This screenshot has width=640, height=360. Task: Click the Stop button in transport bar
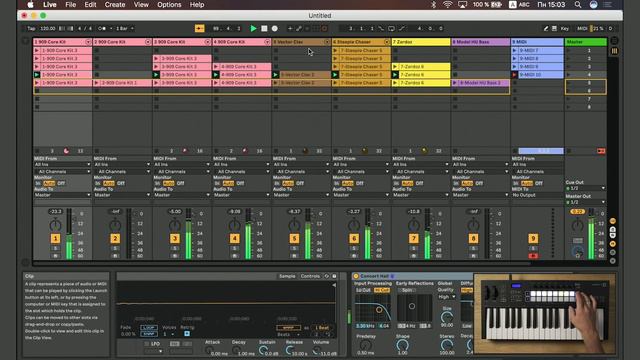pyautogui.click(x=264, y=29)
